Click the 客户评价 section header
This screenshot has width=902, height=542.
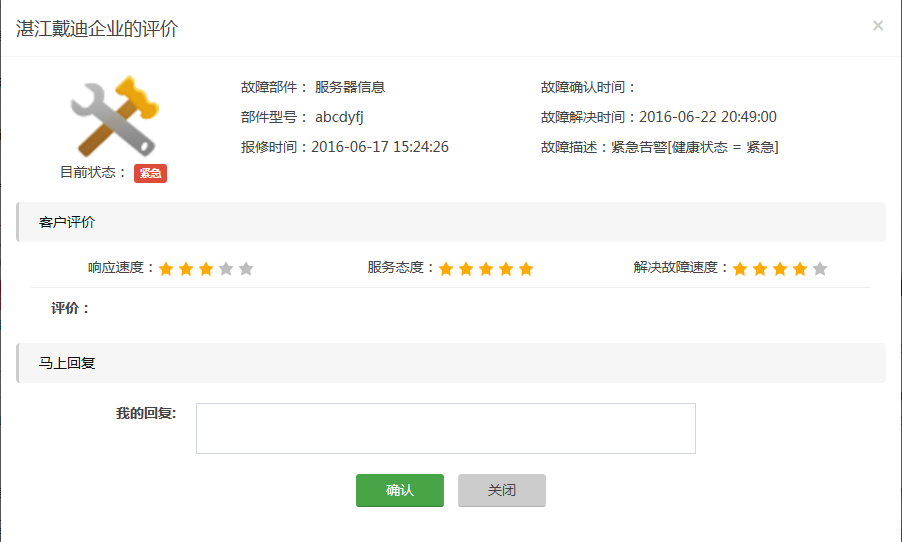click(x=451, y=222)
